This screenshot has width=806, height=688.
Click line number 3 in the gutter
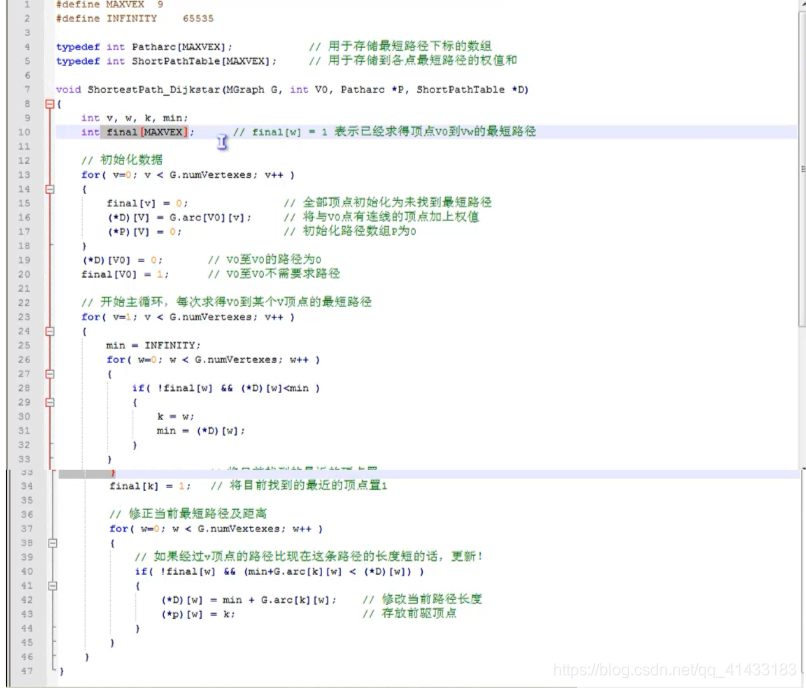tap(27, 32)
